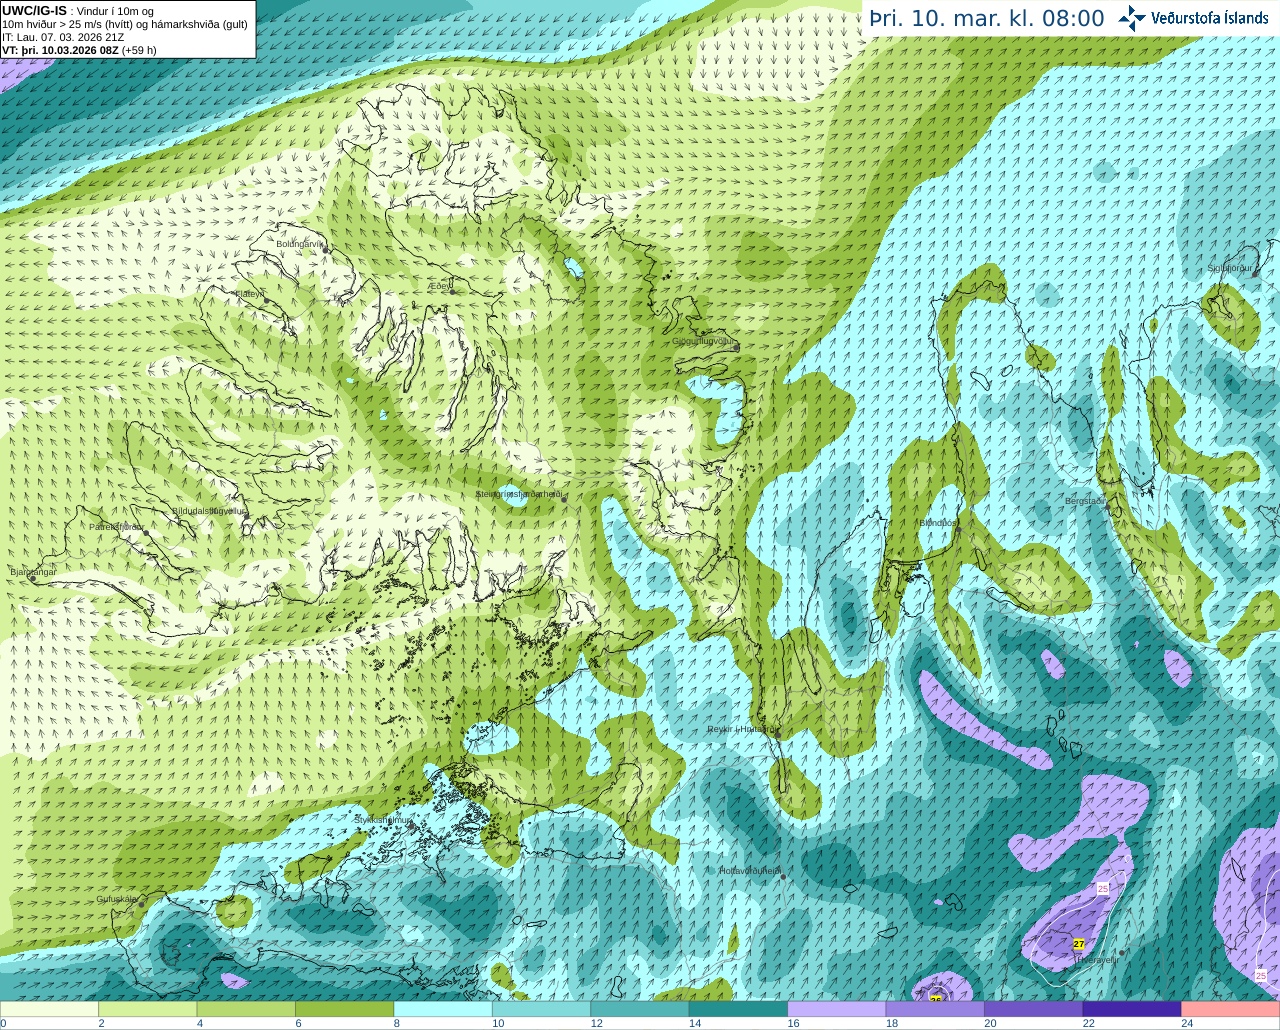Click the legend tick value 6
Viewport: 1280px width, 1030px height.
coord(298,1023)
